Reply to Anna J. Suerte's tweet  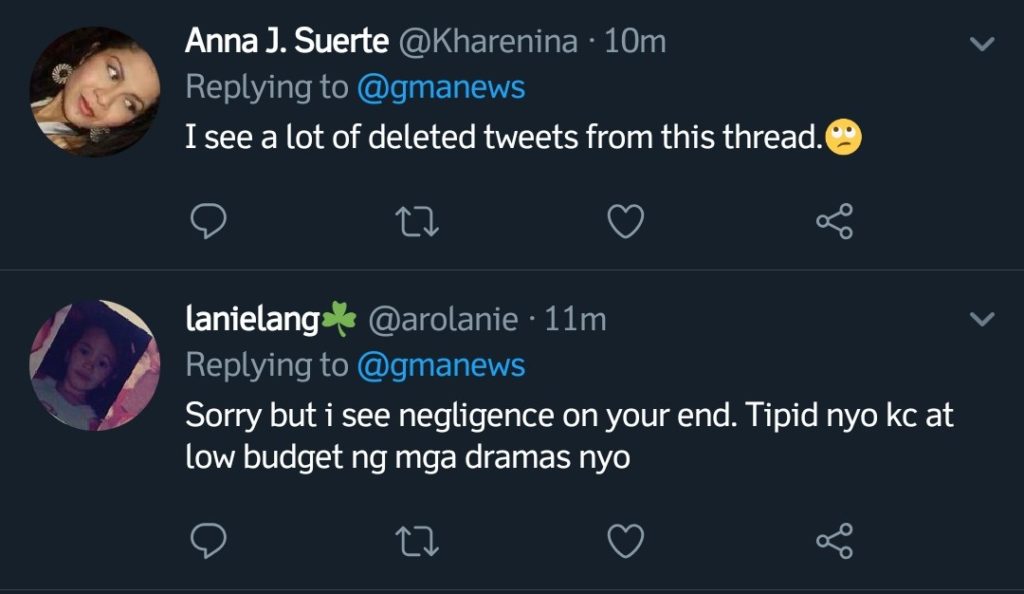(x=207, y=221)
